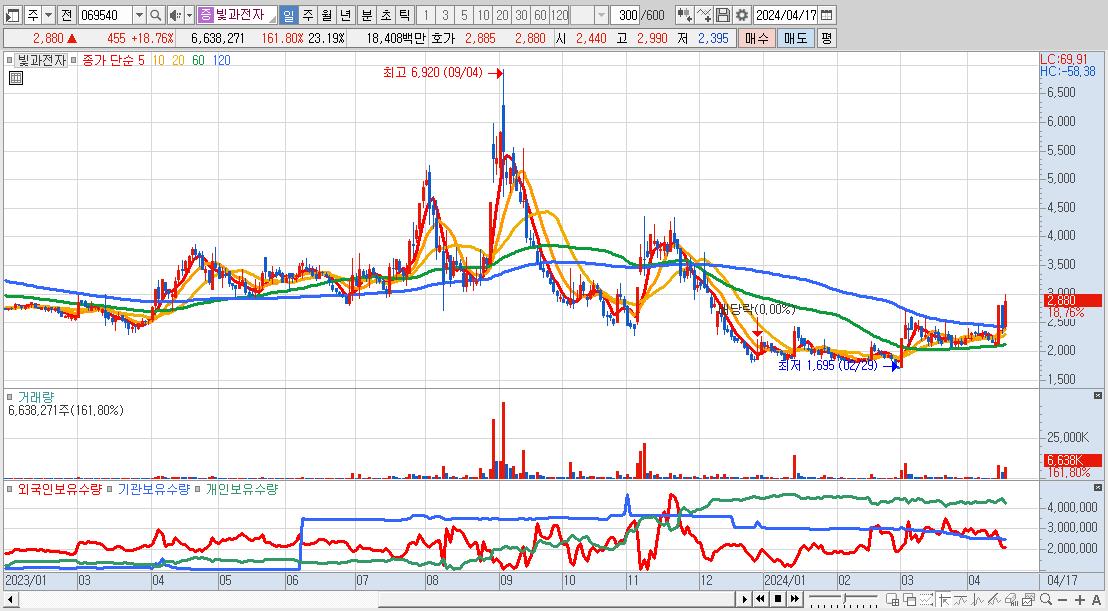Click the speaker sound icon
Image resolution: width=1108 pixels, height=611 pixels.
coord(176,15)
